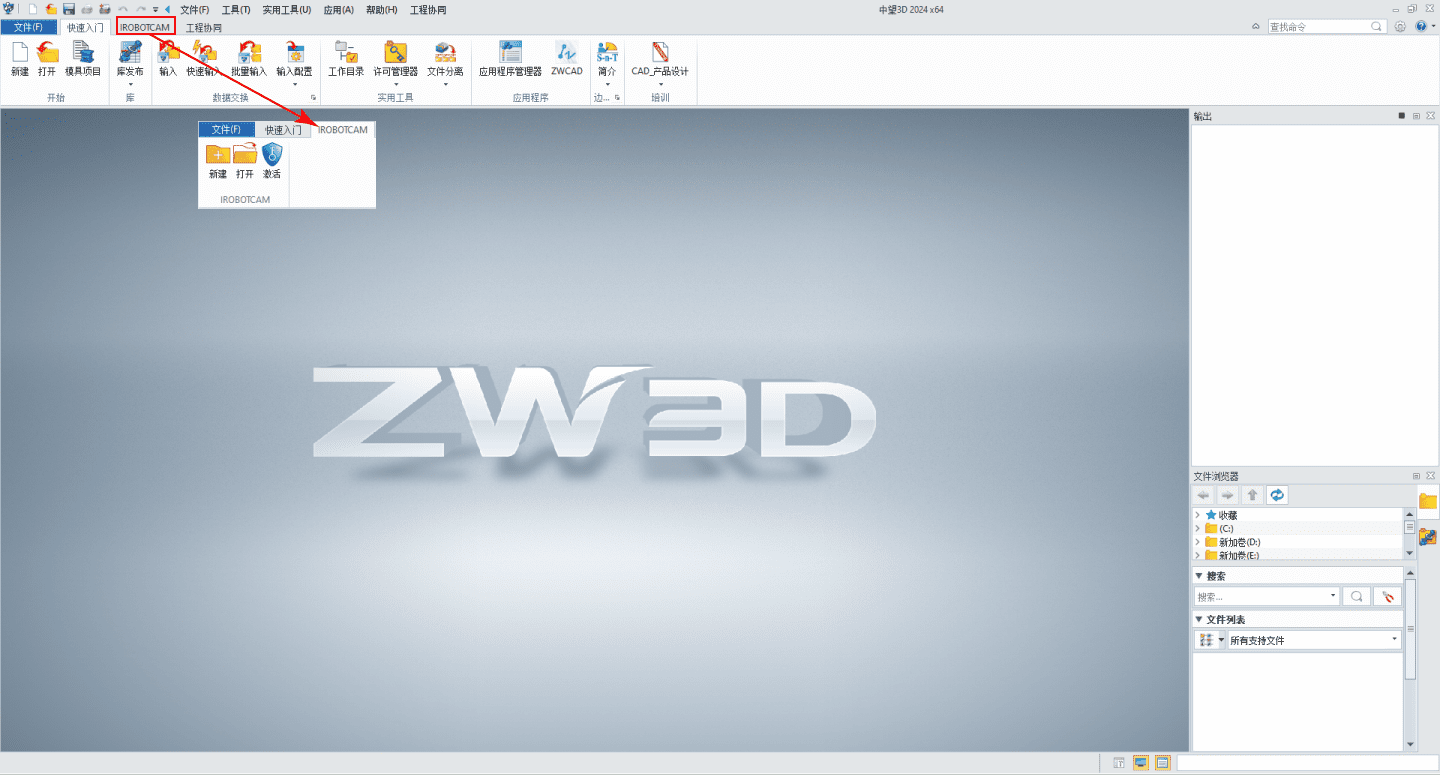The height and width of the screenshot is (775, 1440).
Task: Open the 实用工具(U) menu
Action: (x=287, y=9)
